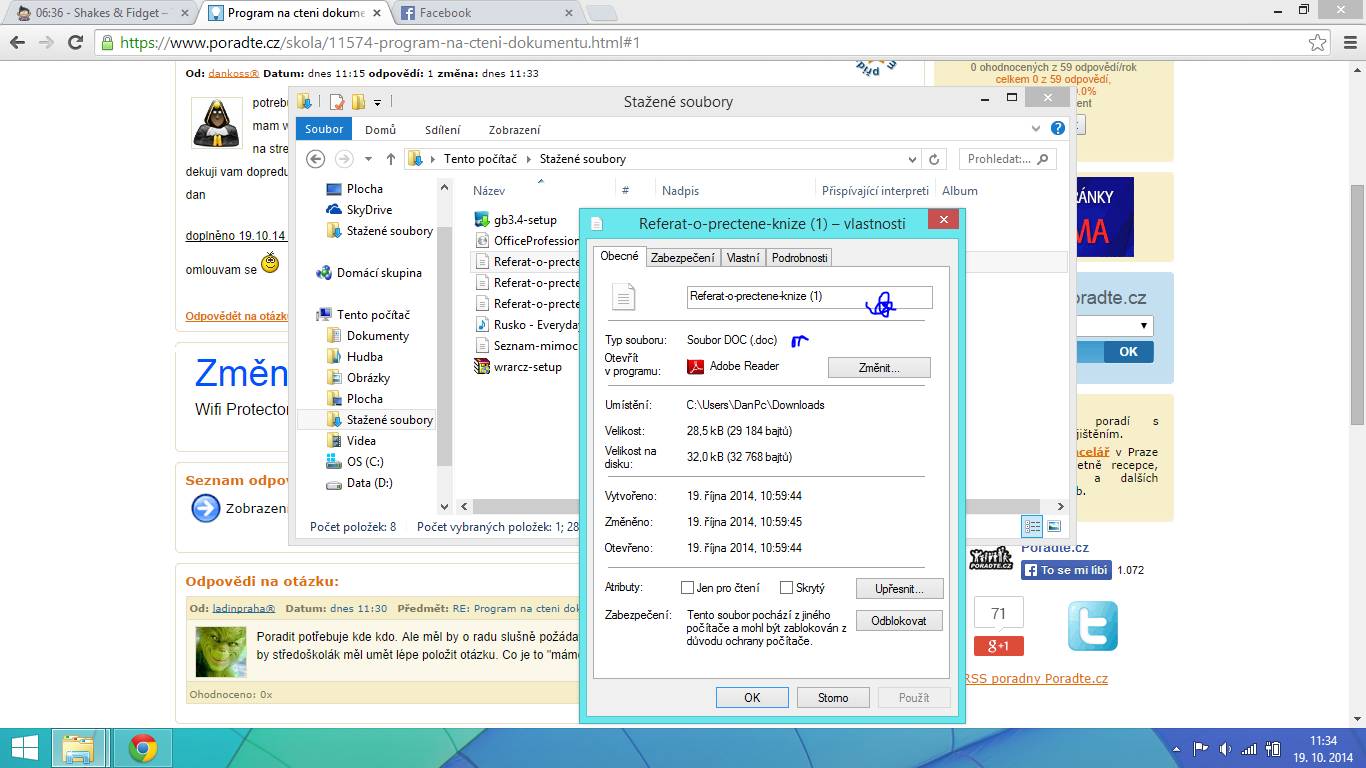Click the Properties quick access toolbar icon
Image resolution: width=1366 pixels, height=768 pixels.
click(x=337, y=102)
